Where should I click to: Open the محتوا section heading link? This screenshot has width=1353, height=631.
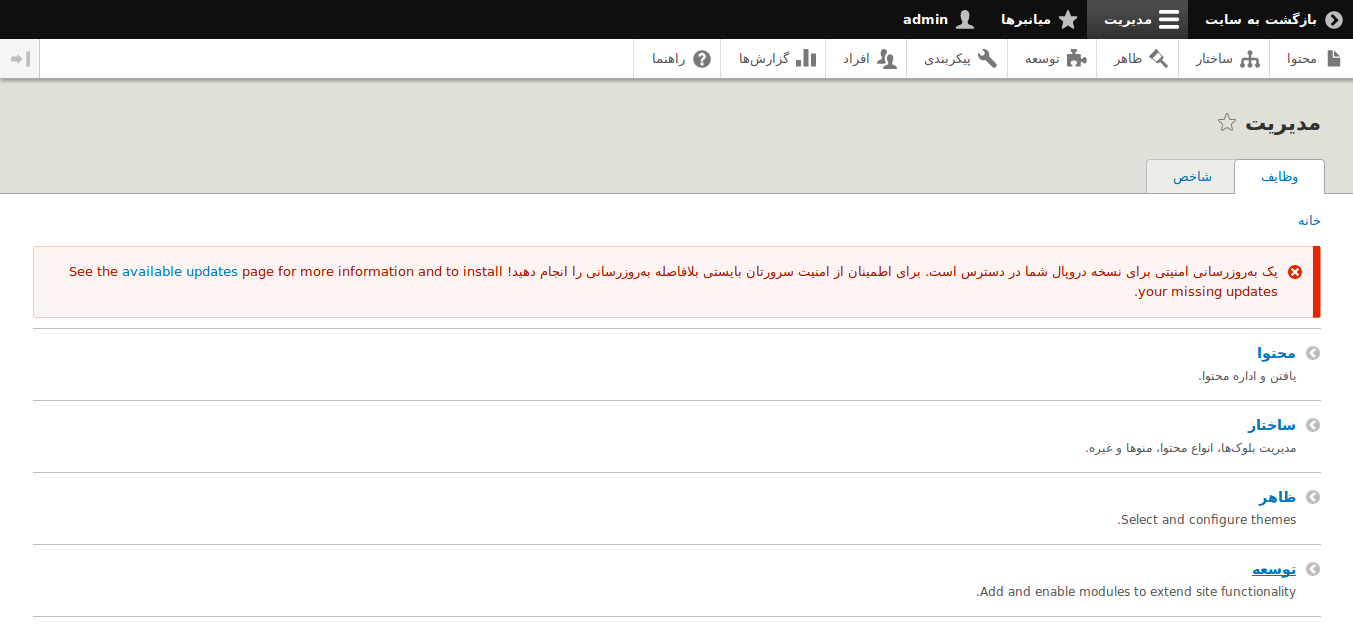point(1276,353)
